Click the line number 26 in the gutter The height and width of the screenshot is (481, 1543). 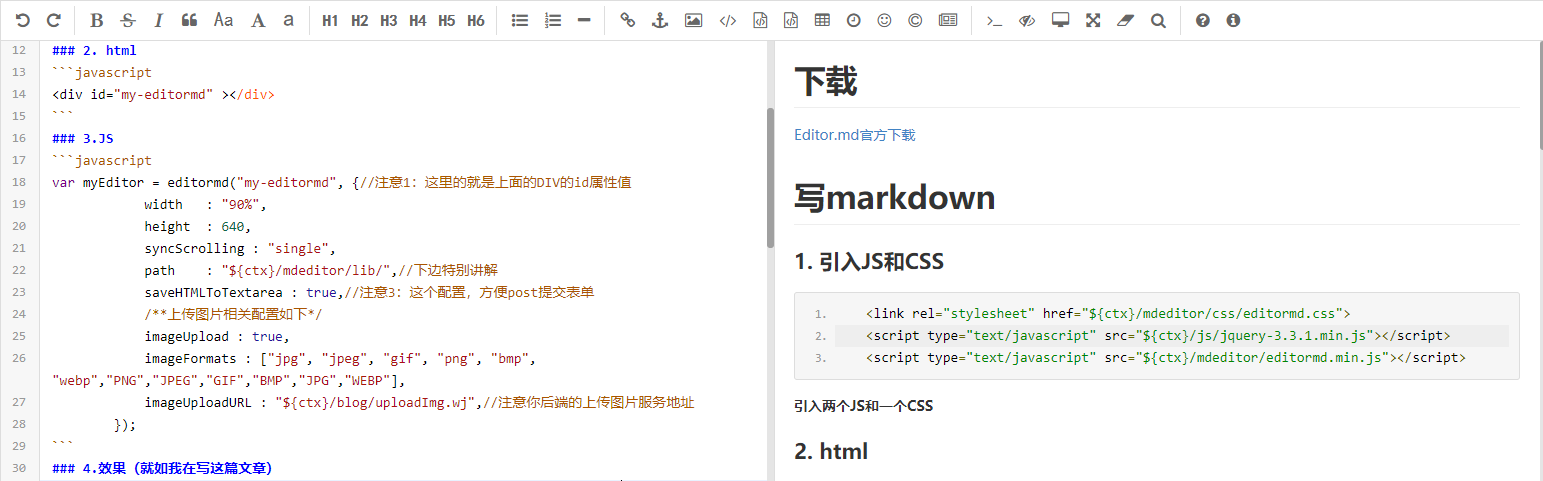pos(19,358)
